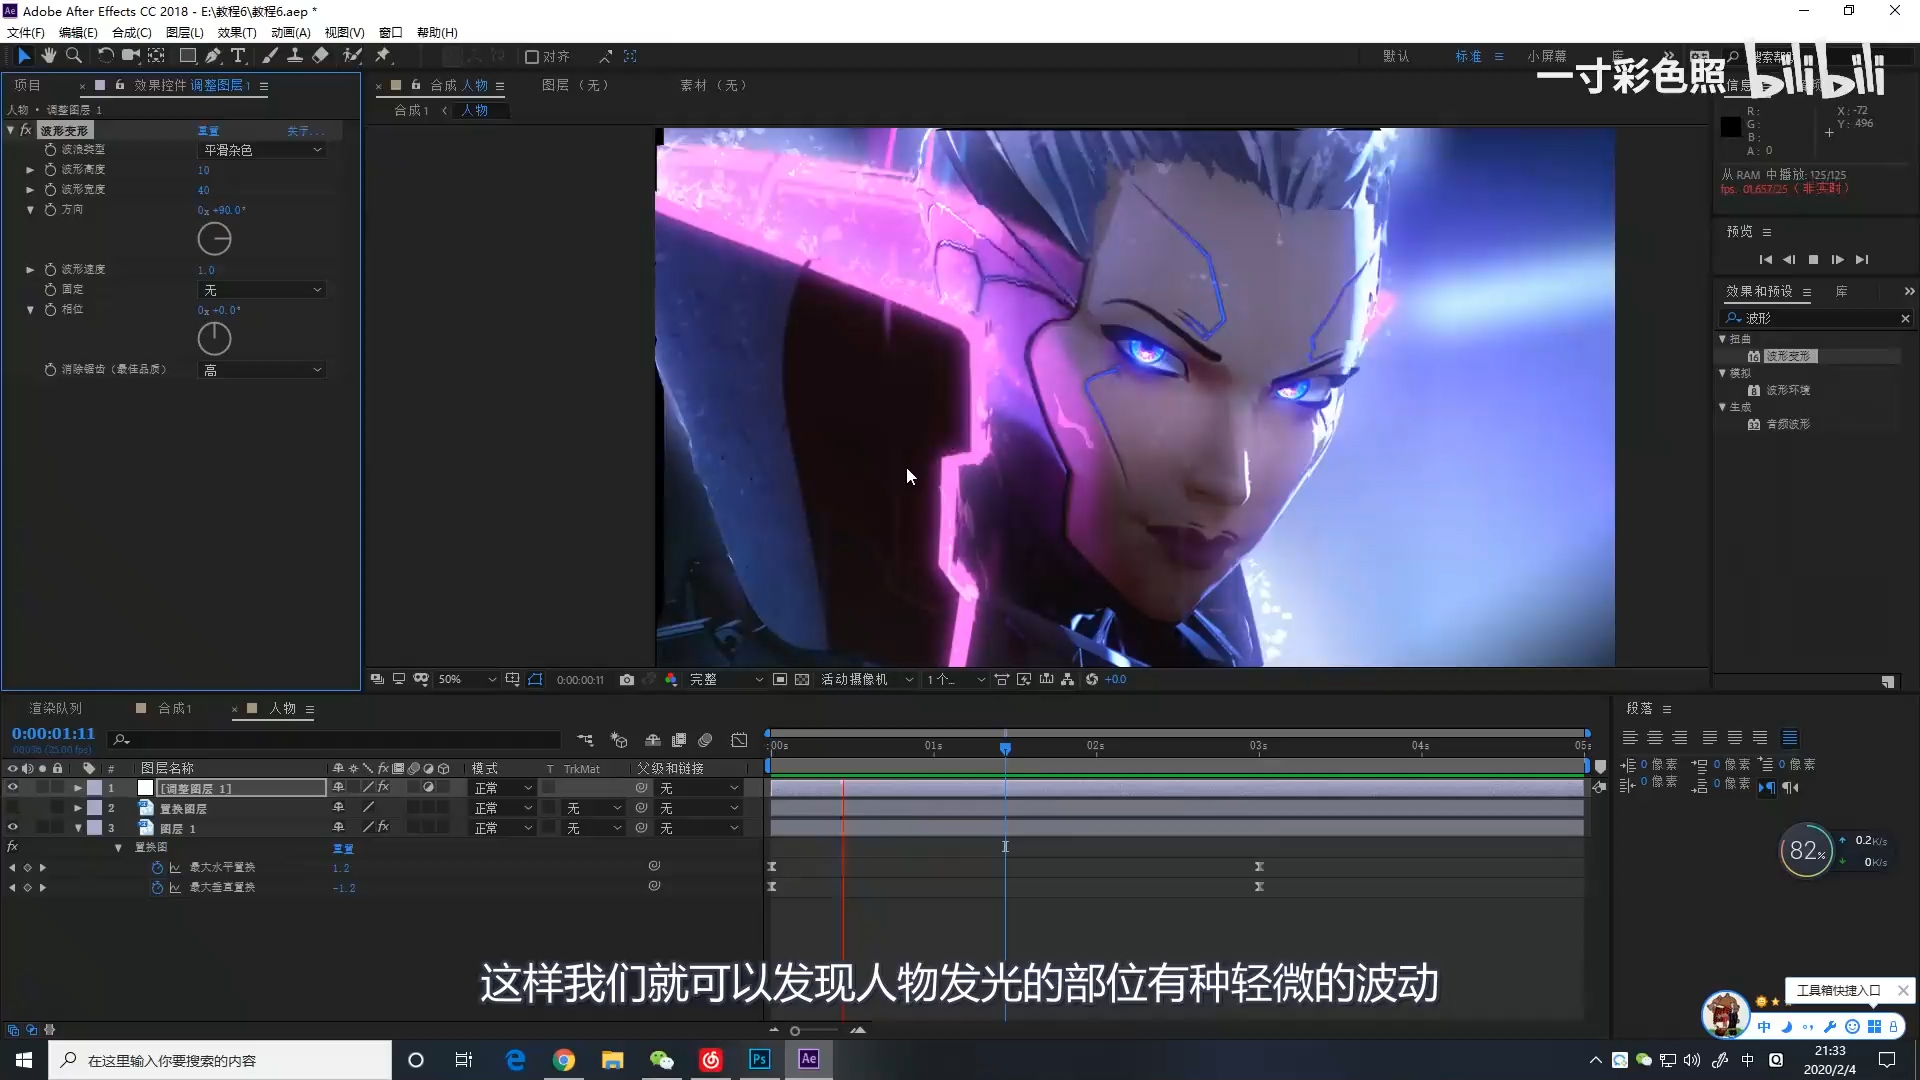Toggle toggle mask and shape path visibility
The image size is (1920, 1080).
point(535,679)
